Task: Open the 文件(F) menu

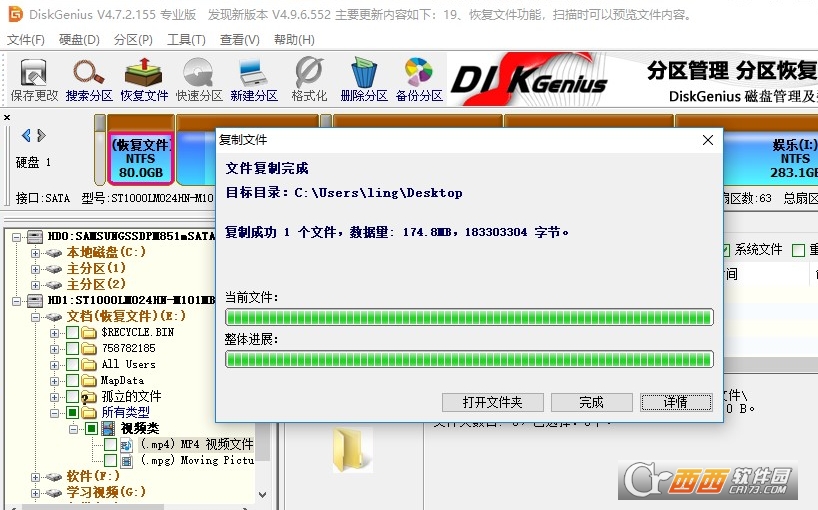Action: 26,40
